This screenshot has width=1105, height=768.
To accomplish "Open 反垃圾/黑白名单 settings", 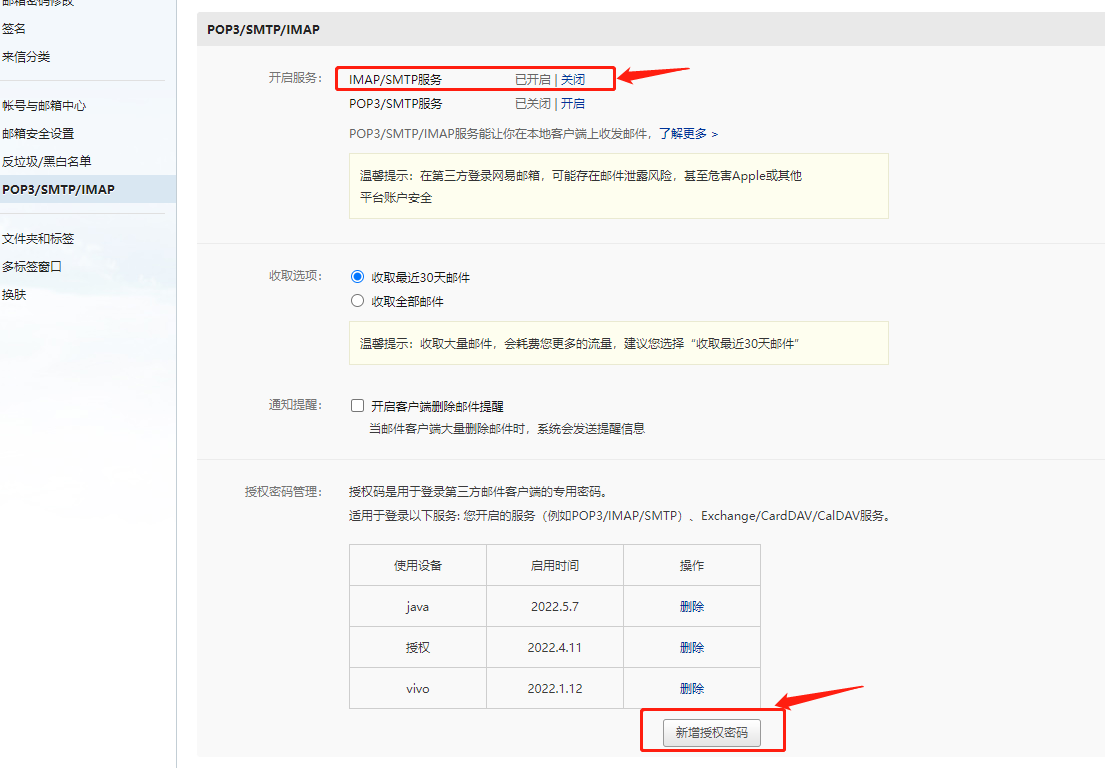I will pos(47,161).
